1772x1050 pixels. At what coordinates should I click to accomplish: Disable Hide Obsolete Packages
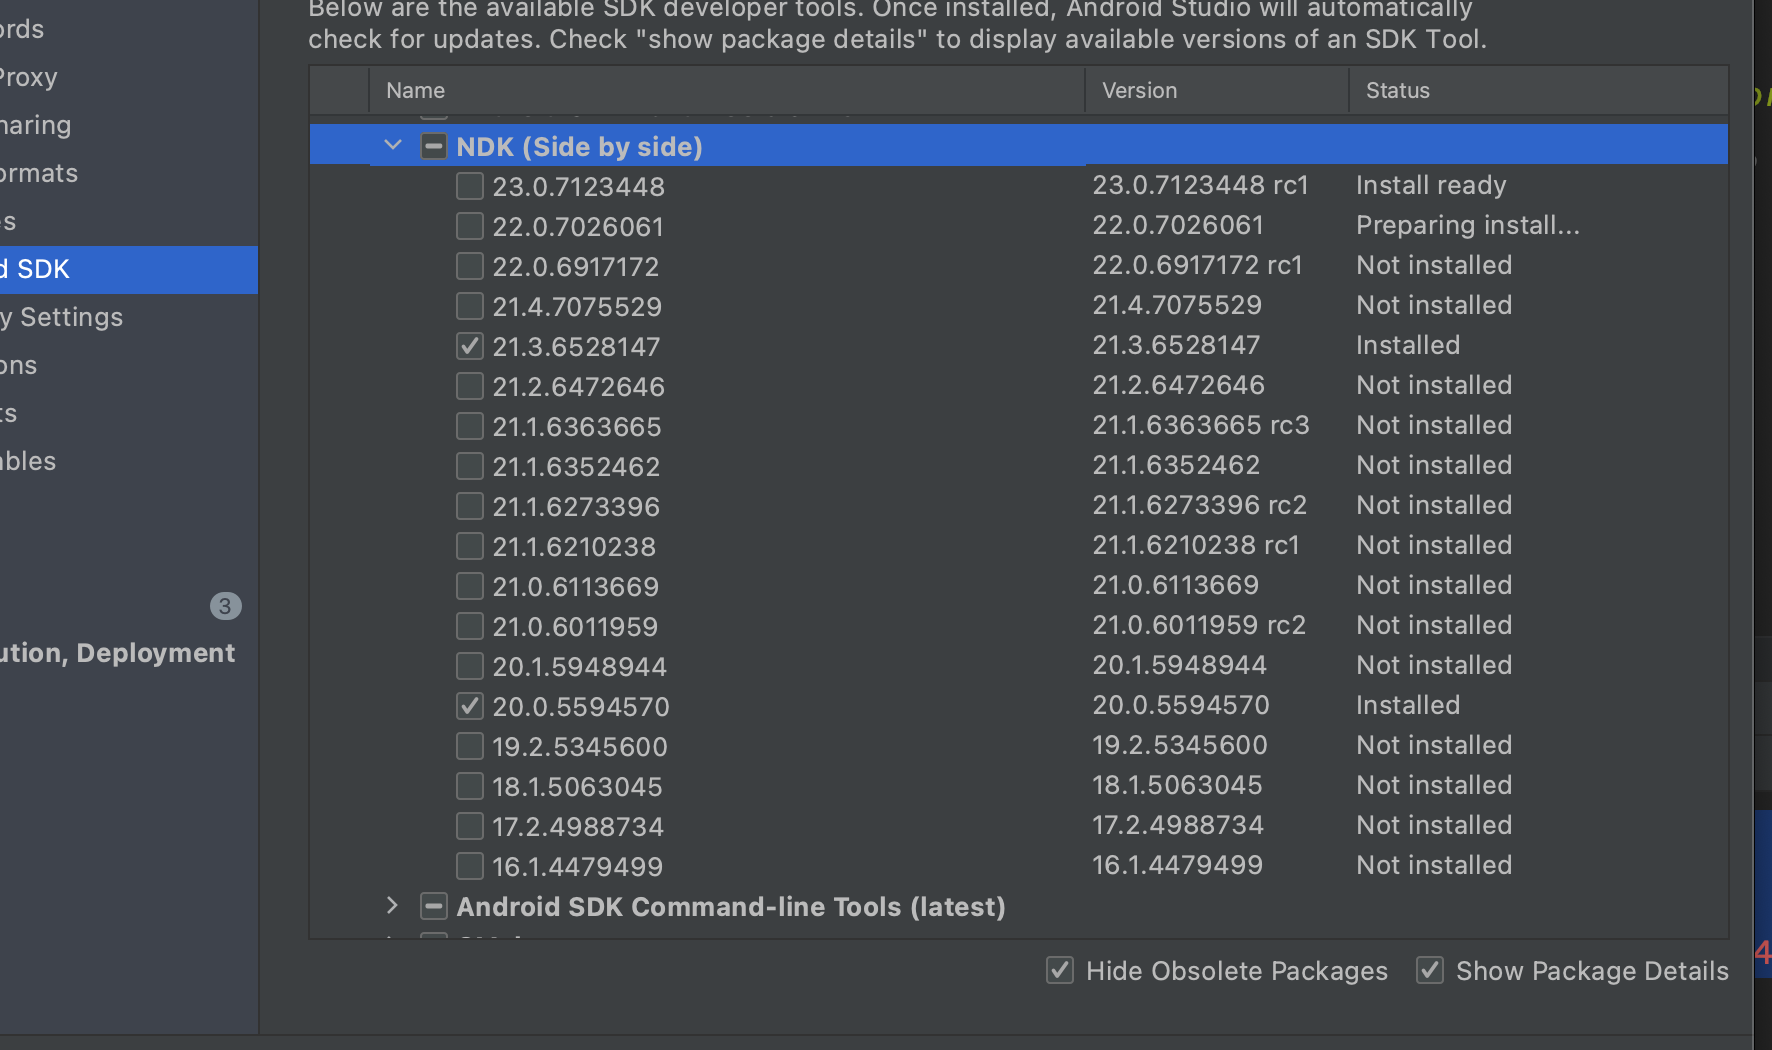click(x=1060, y=970)
